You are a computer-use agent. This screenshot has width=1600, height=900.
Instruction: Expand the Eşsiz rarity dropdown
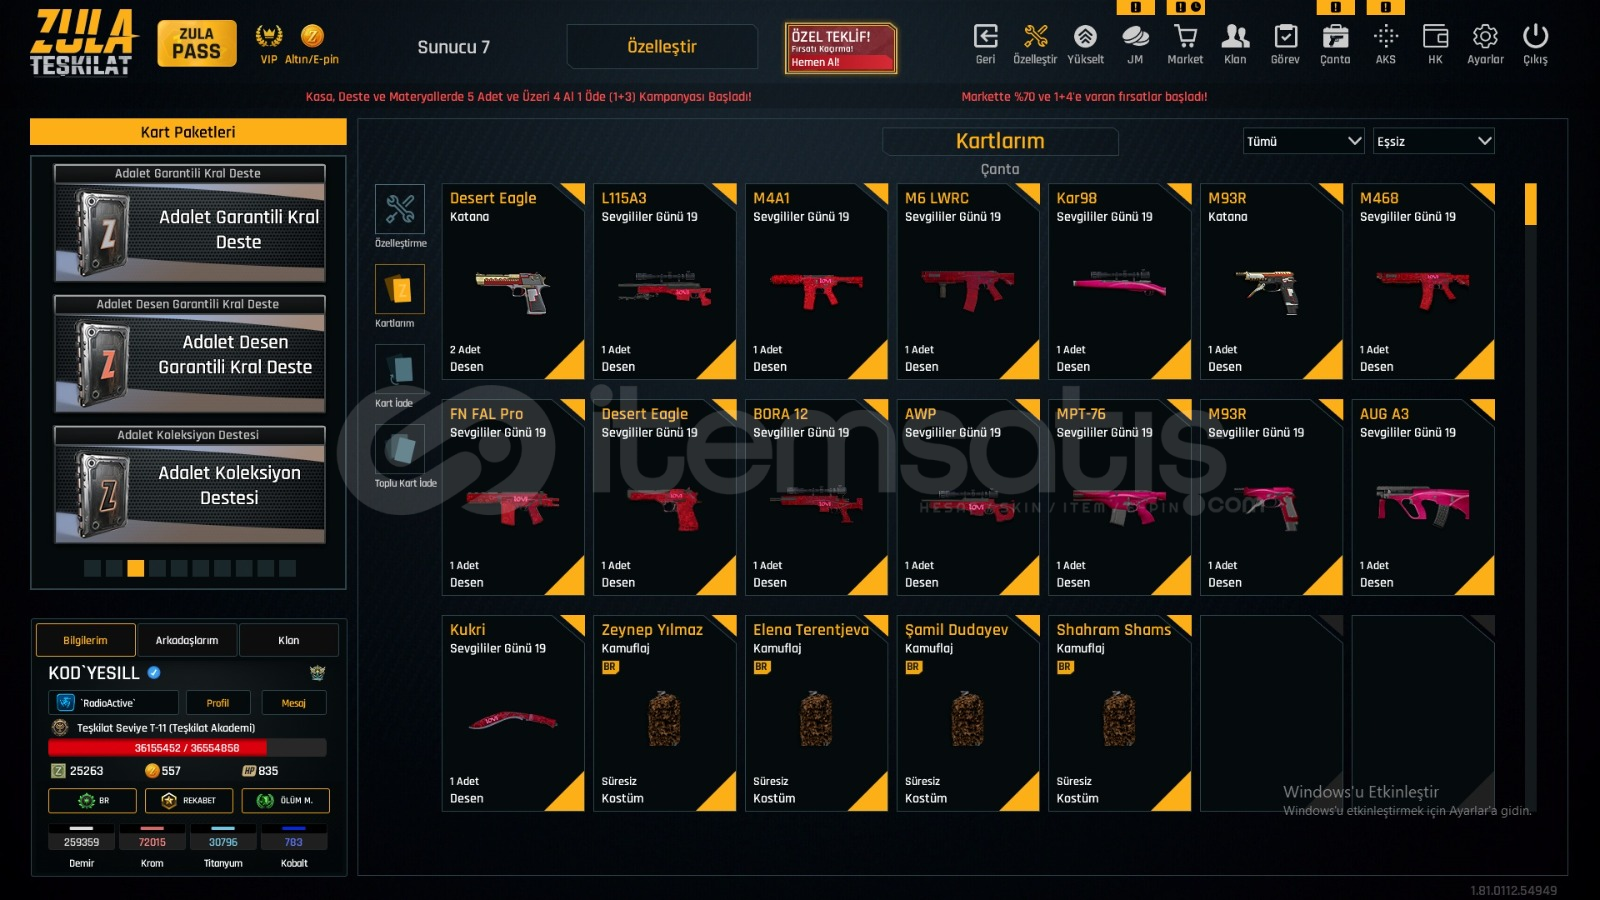1433,141
